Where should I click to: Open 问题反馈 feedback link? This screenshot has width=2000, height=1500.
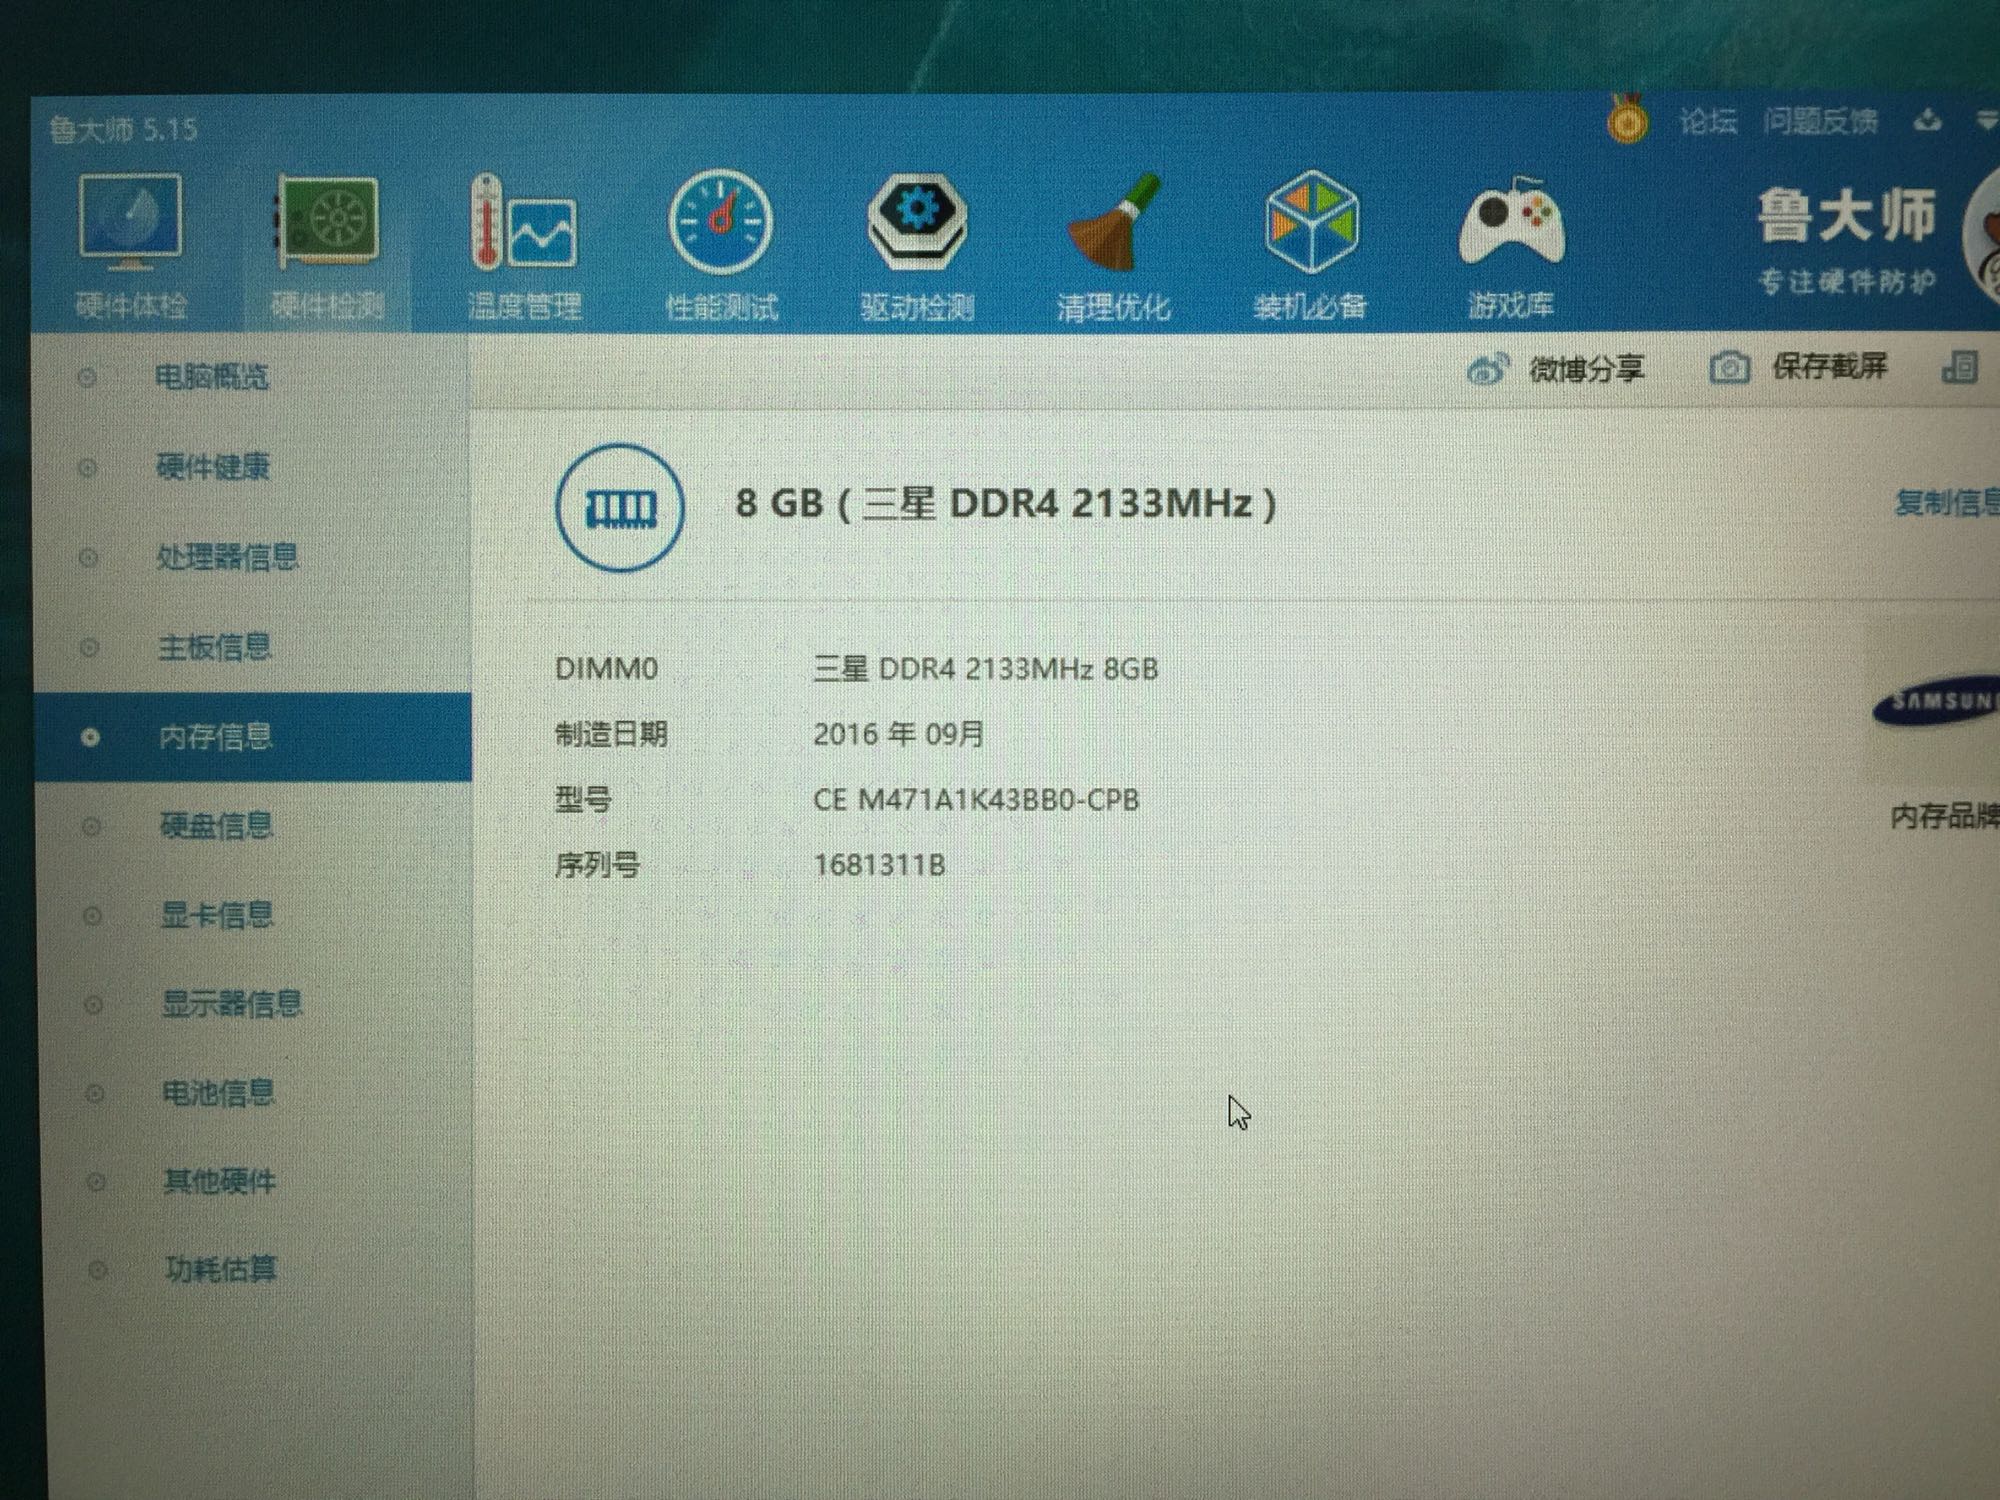click(x=1820, y=122)
